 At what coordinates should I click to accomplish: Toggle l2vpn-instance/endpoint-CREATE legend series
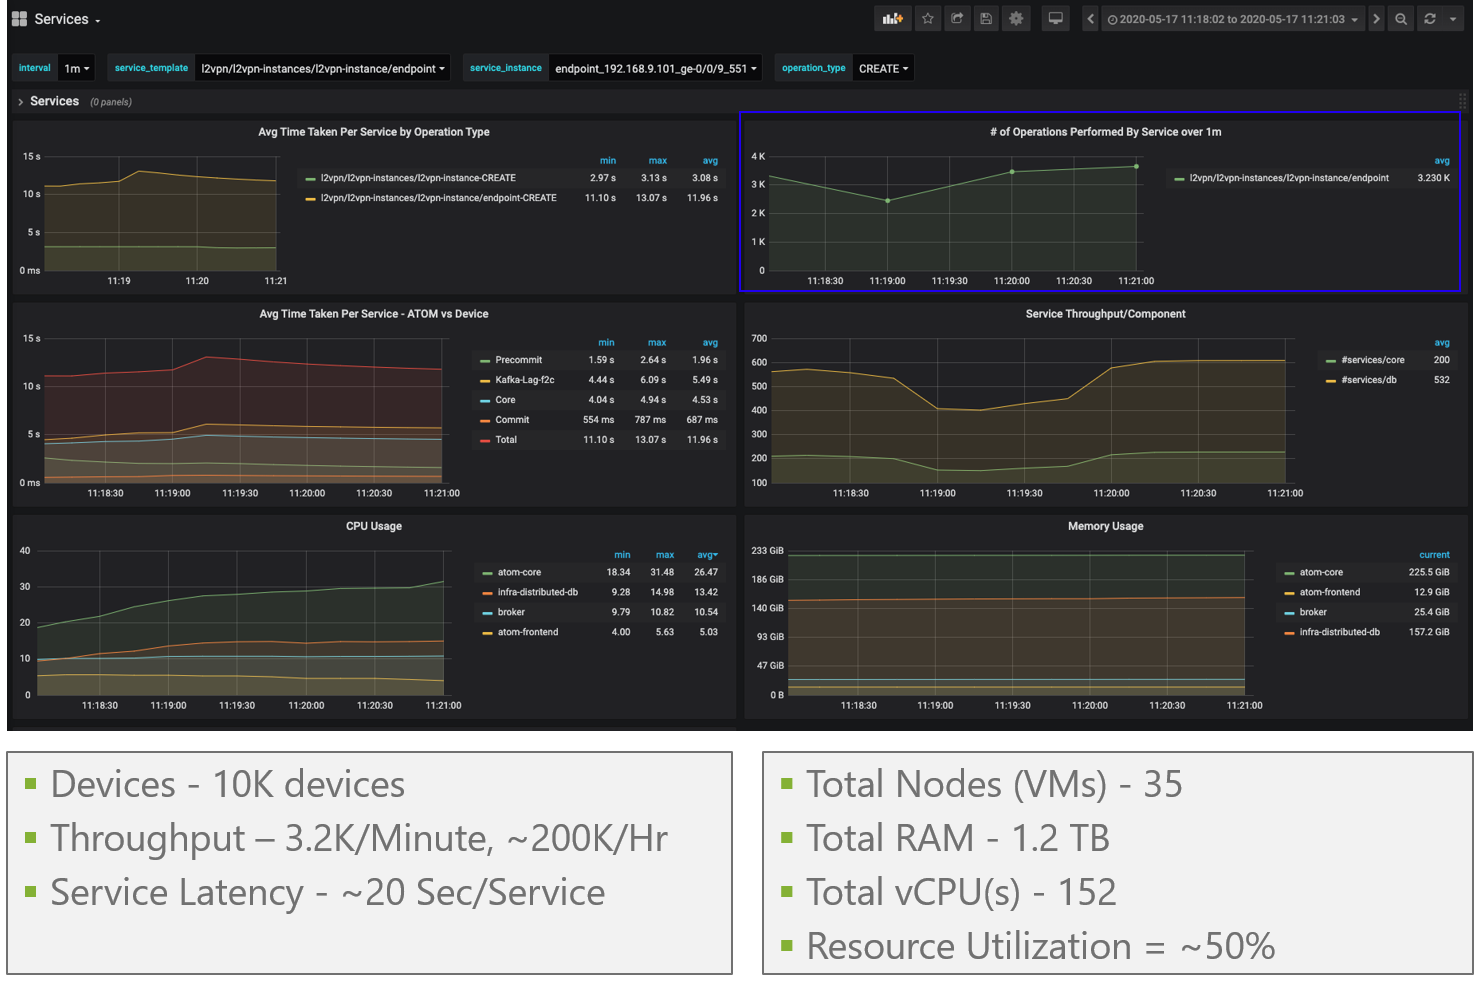pyautogui.click(x=438, y=198)
